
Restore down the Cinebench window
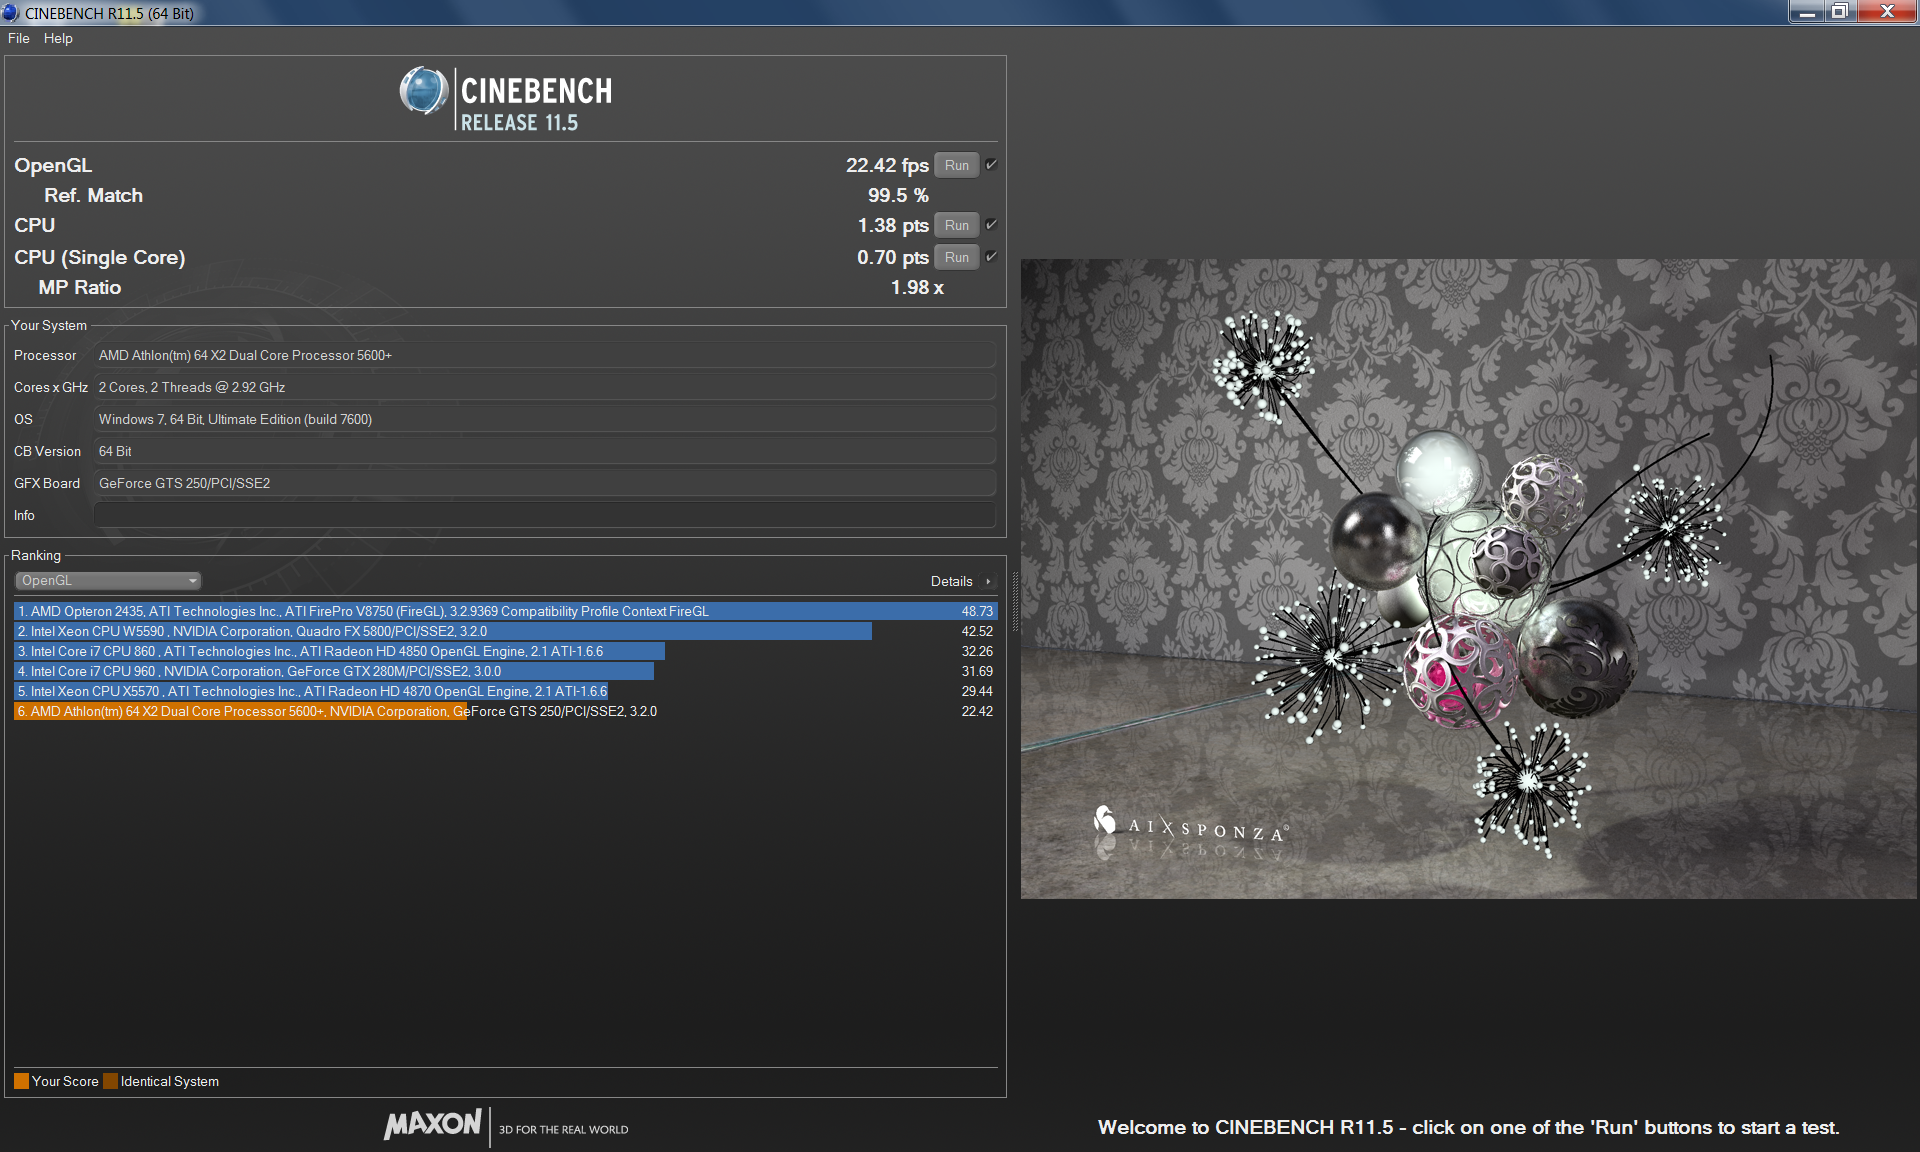(1840, 11)
